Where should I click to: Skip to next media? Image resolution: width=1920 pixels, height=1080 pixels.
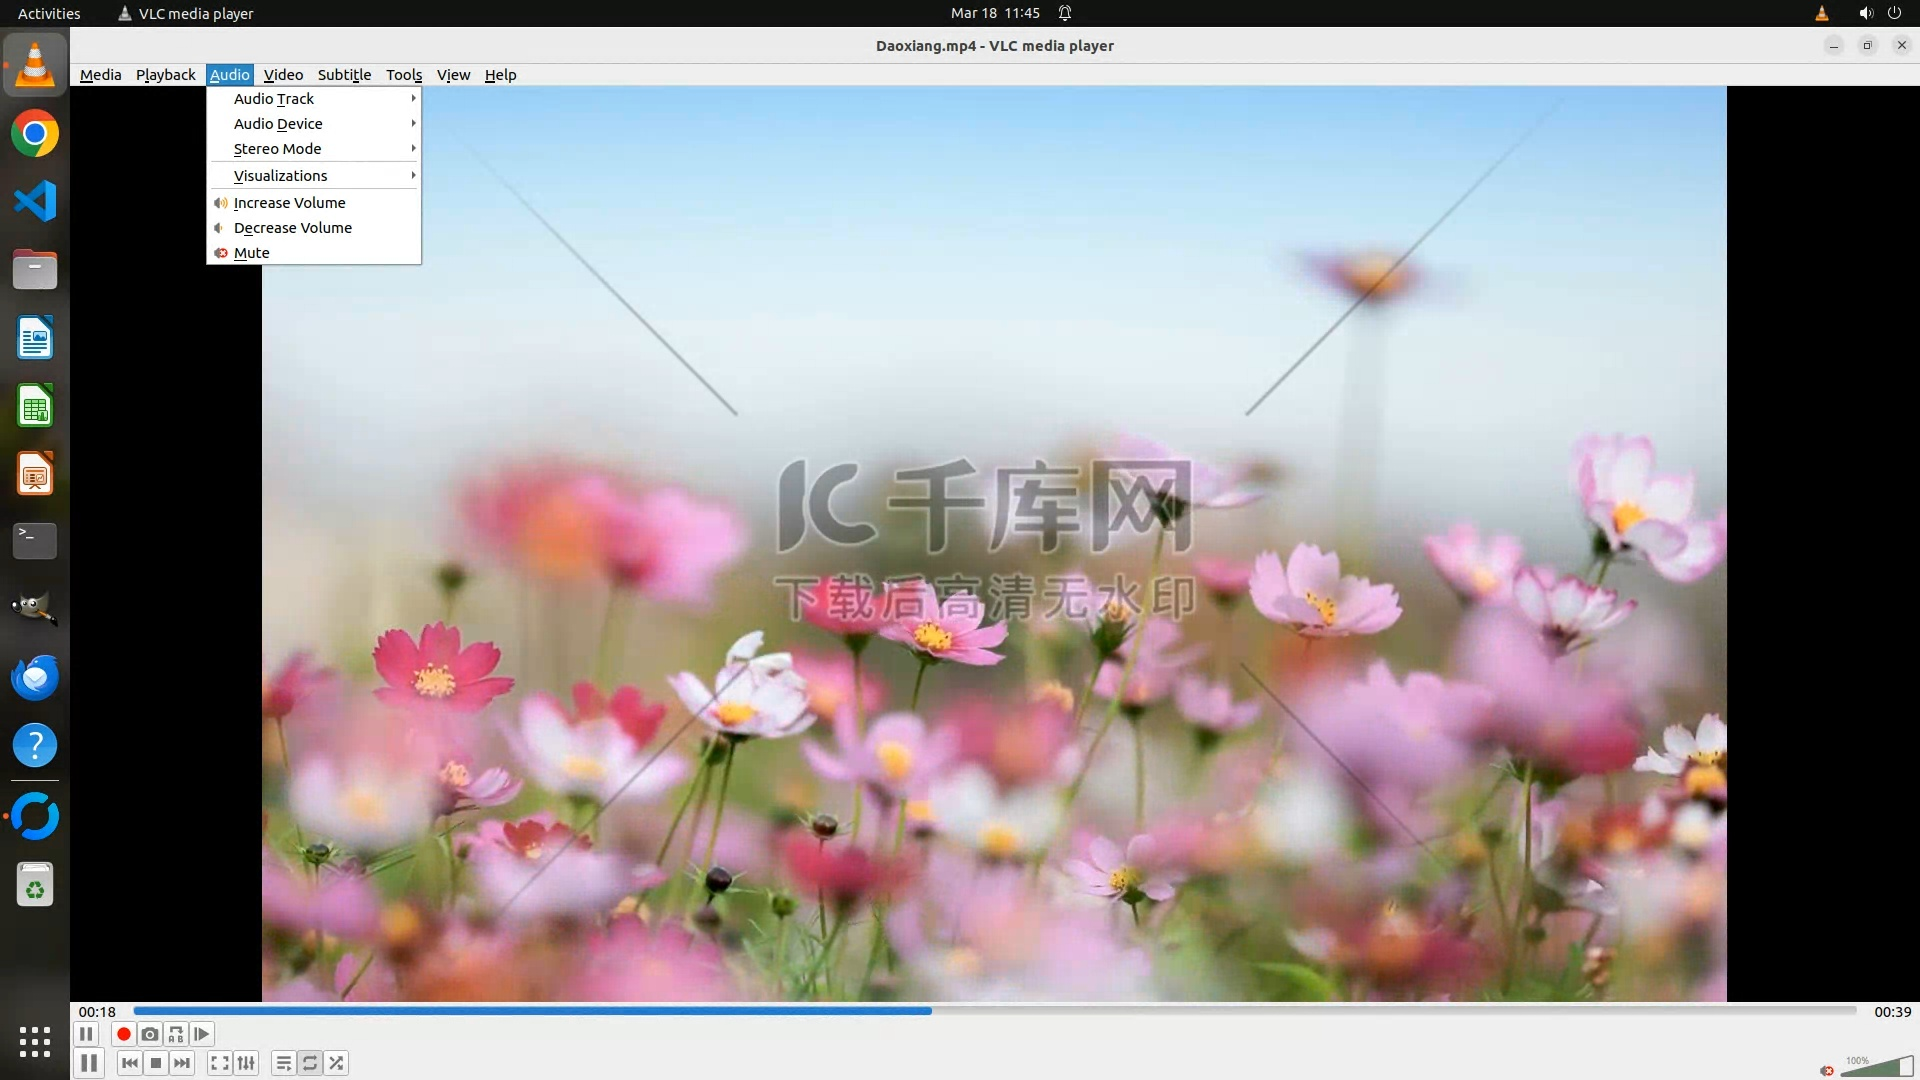pos(182,1063)
